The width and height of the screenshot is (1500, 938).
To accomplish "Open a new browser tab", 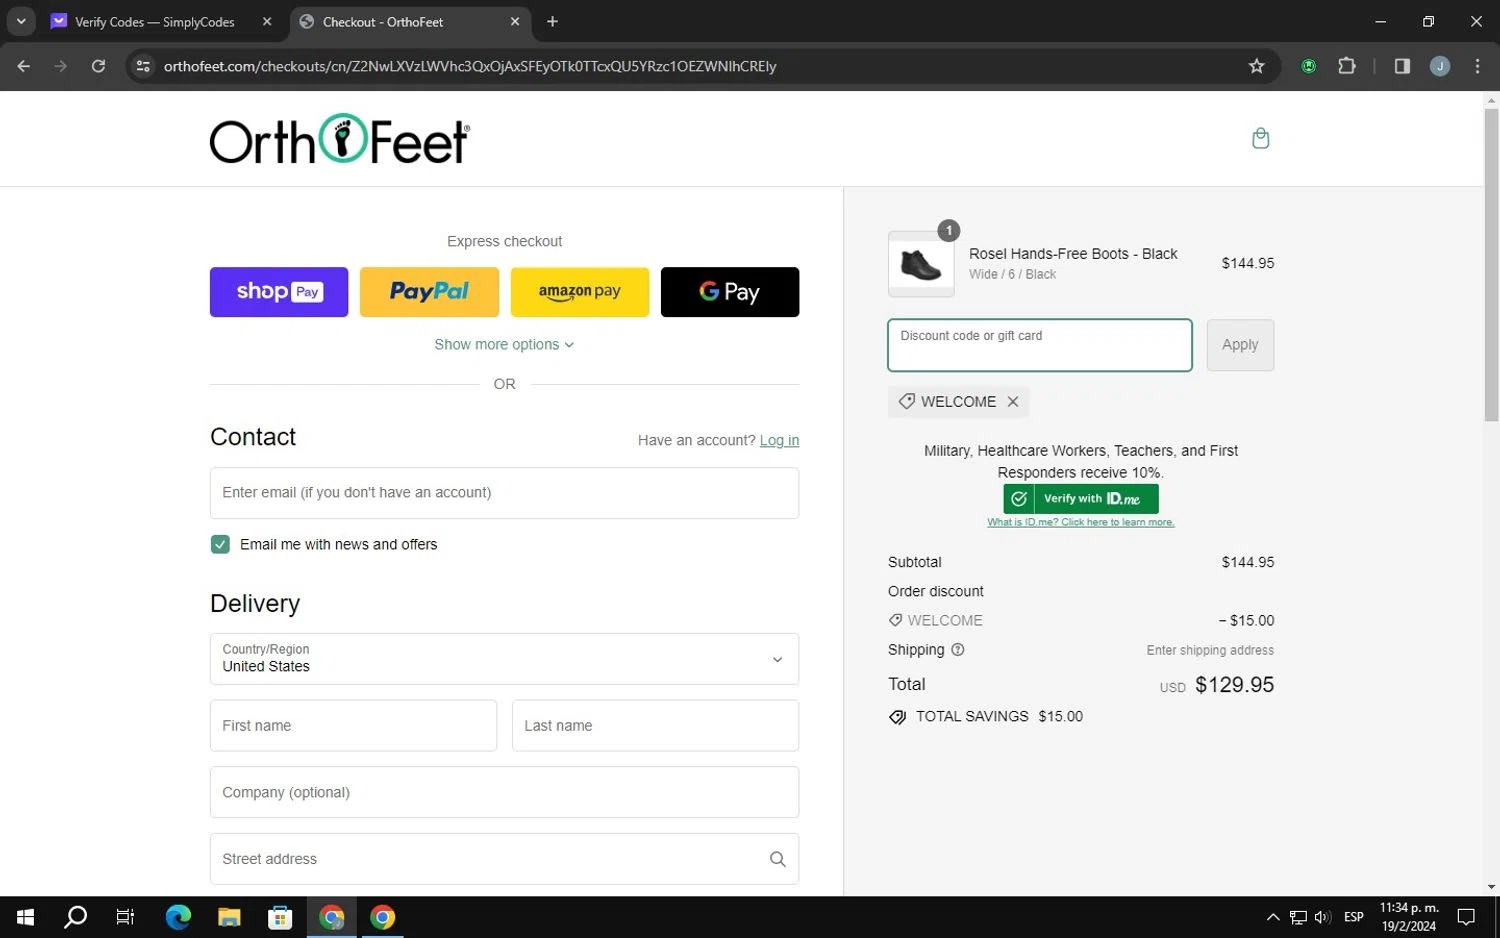I will (552, 21).
